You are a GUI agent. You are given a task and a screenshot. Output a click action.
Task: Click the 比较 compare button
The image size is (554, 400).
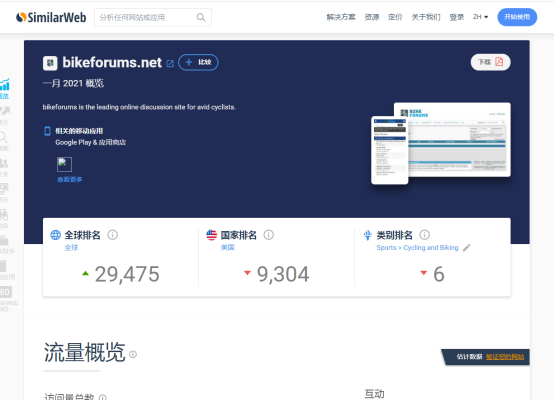coord(198,63)
